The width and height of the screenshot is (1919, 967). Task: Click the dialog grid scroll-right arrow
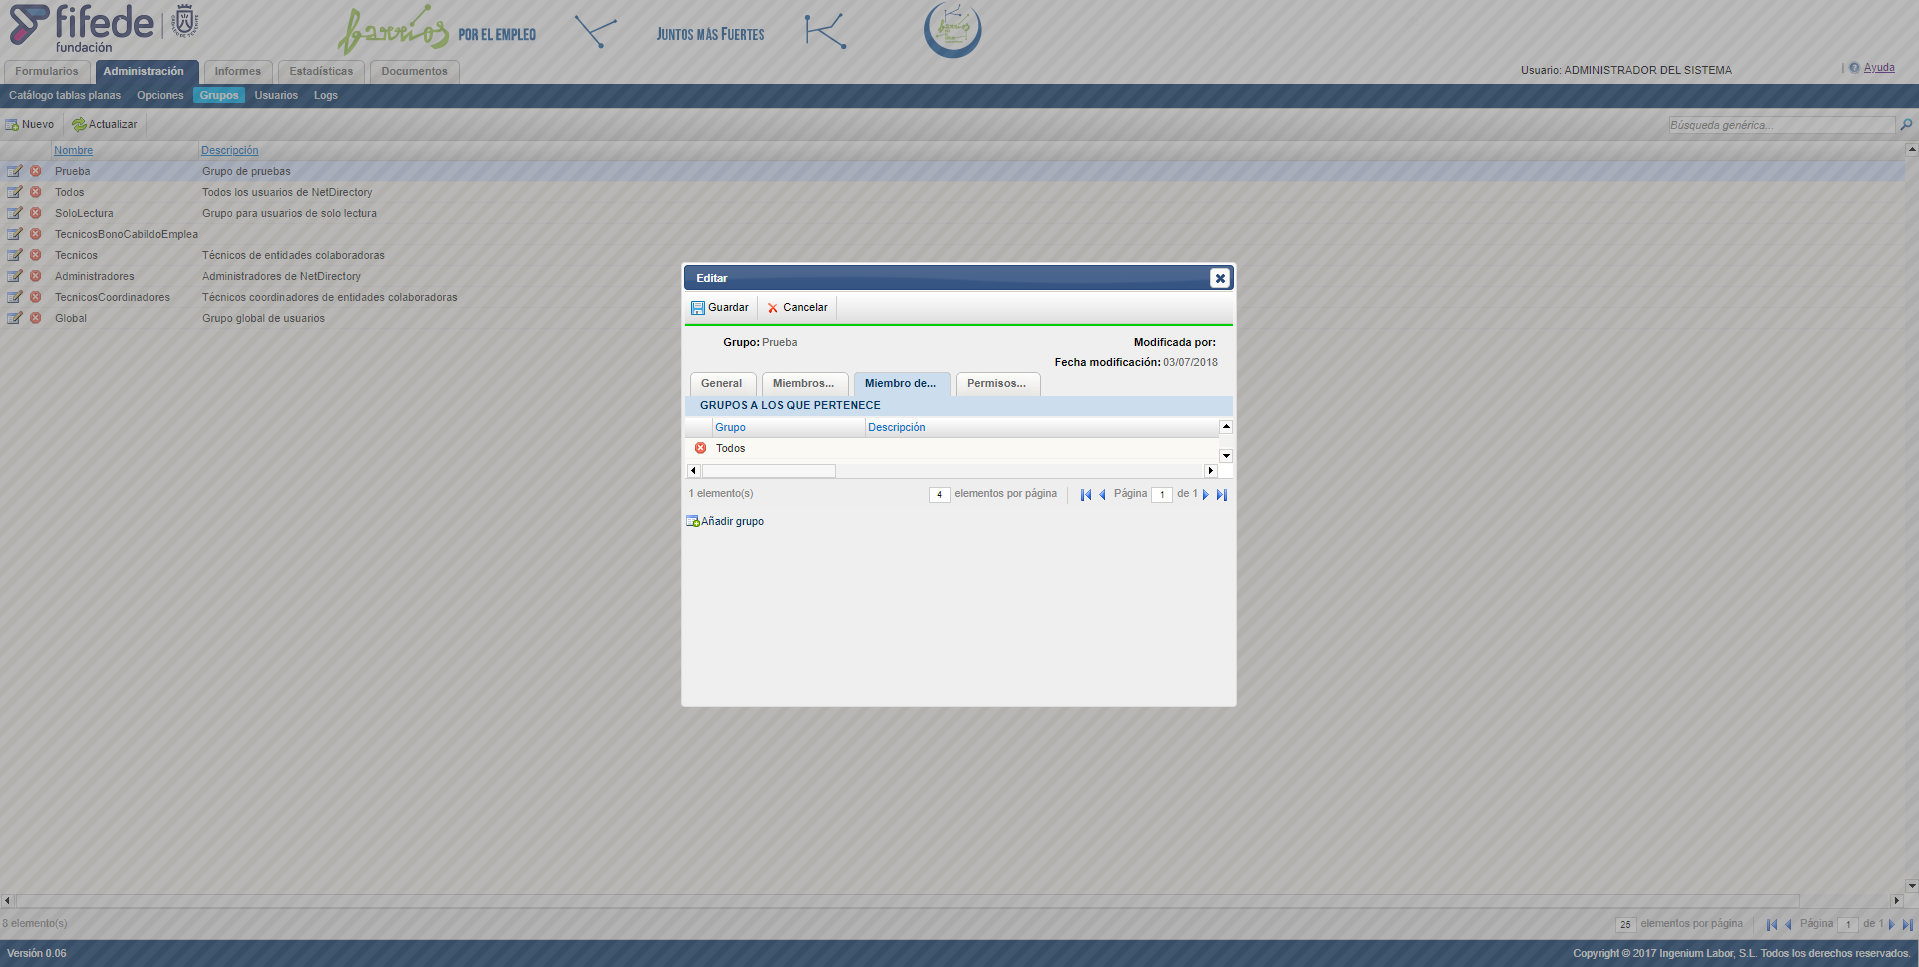pos(1211,471)
